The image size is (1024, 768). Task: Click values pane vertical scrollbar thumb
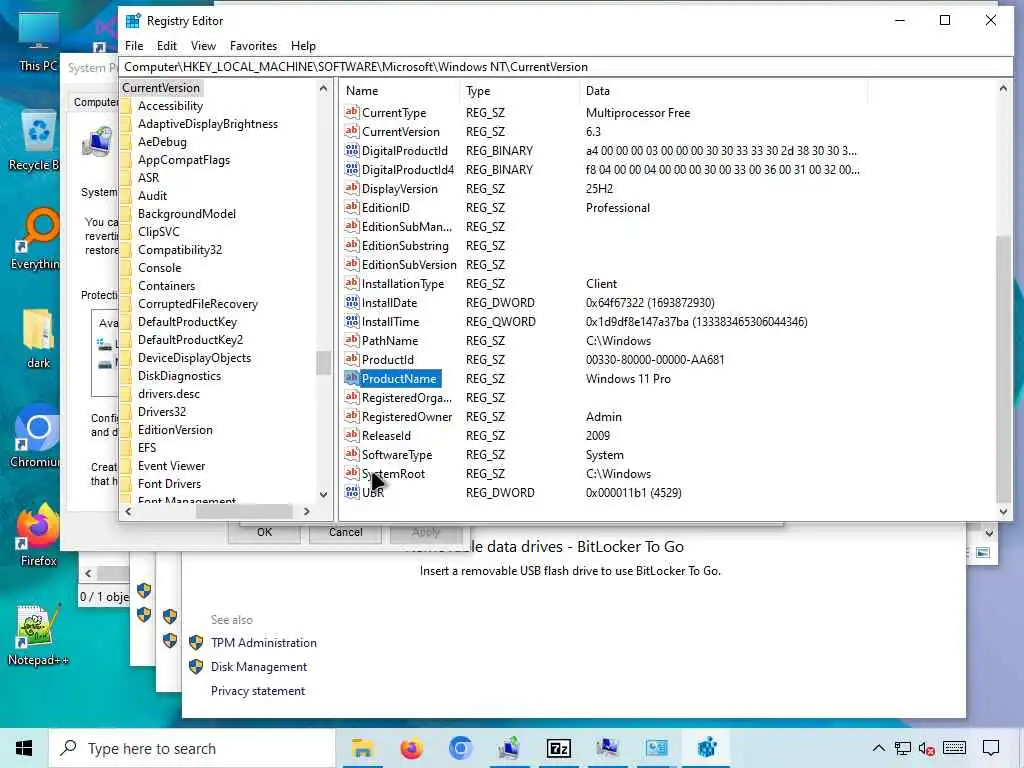pyautogui.click(x=1004, y=369)
